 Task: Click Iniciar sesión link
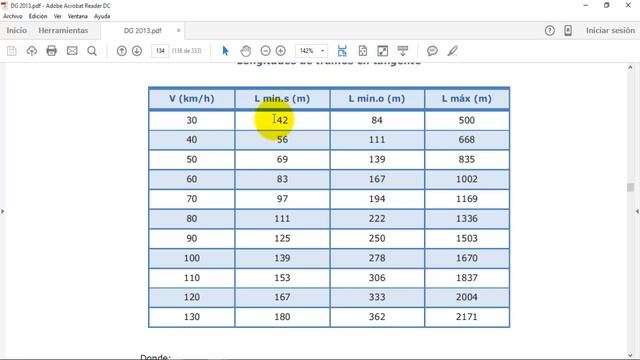point(610,31)
